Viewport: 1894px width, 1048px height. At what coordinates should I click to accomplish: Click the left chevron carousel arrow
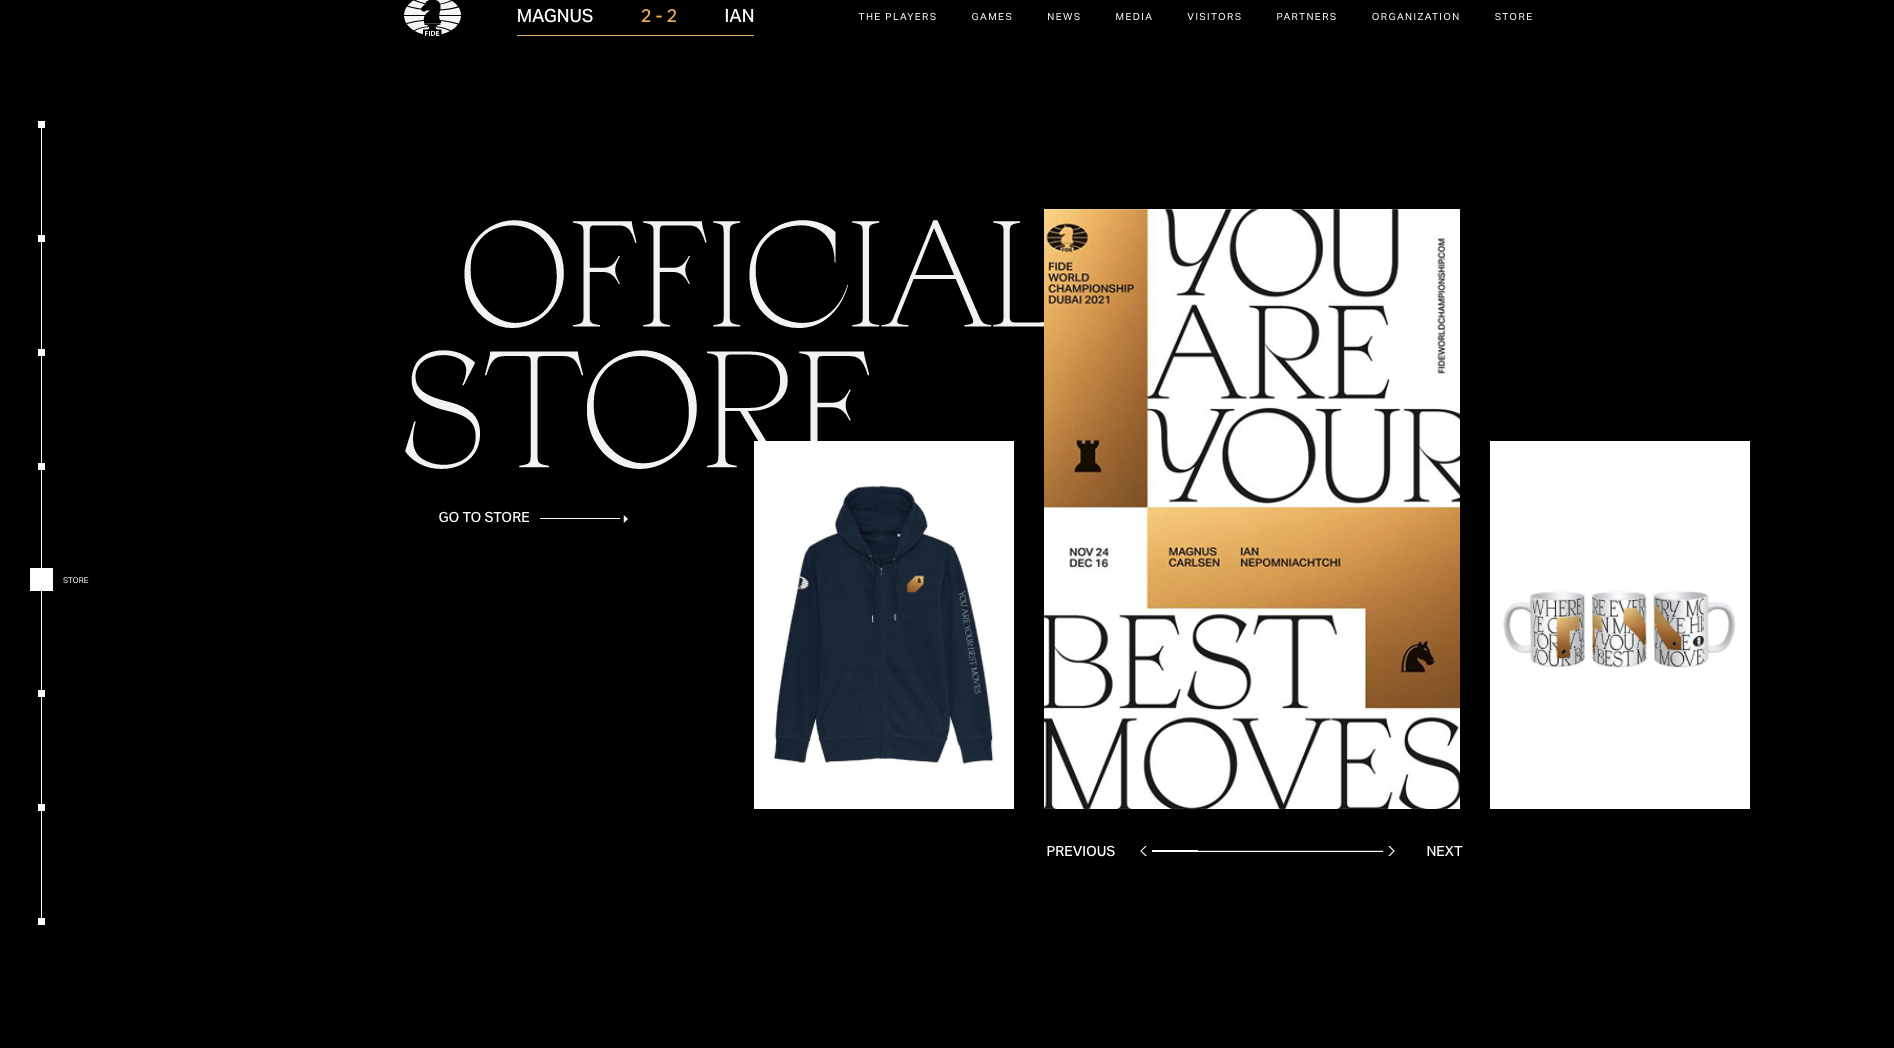pos(1143,851)
